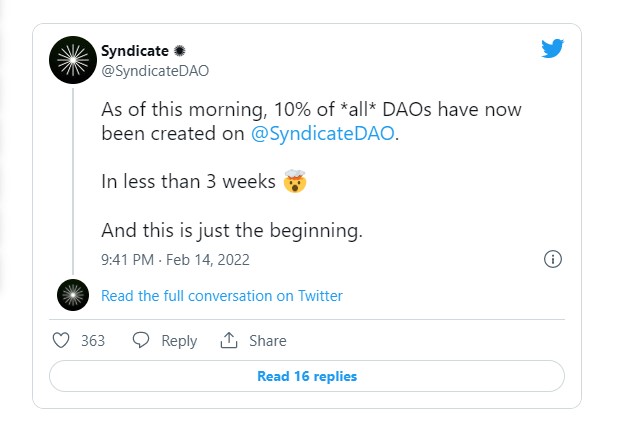
Task: Click the exploding head emoji in tweet
Action: point(294,182)
